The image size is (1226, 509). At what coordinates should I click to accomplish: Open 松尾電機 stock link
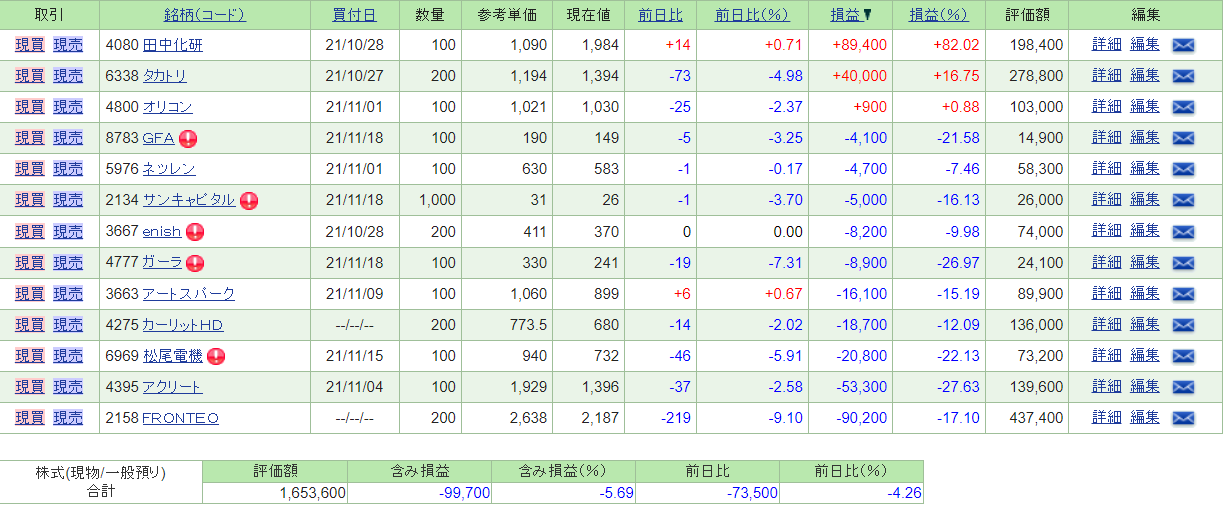(173, 356)
